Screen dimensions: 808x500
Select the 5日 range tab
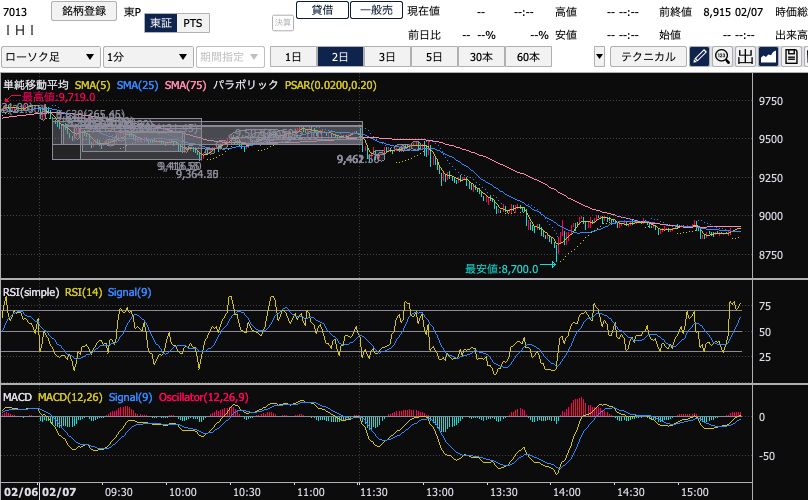click(x=434, y=57)
